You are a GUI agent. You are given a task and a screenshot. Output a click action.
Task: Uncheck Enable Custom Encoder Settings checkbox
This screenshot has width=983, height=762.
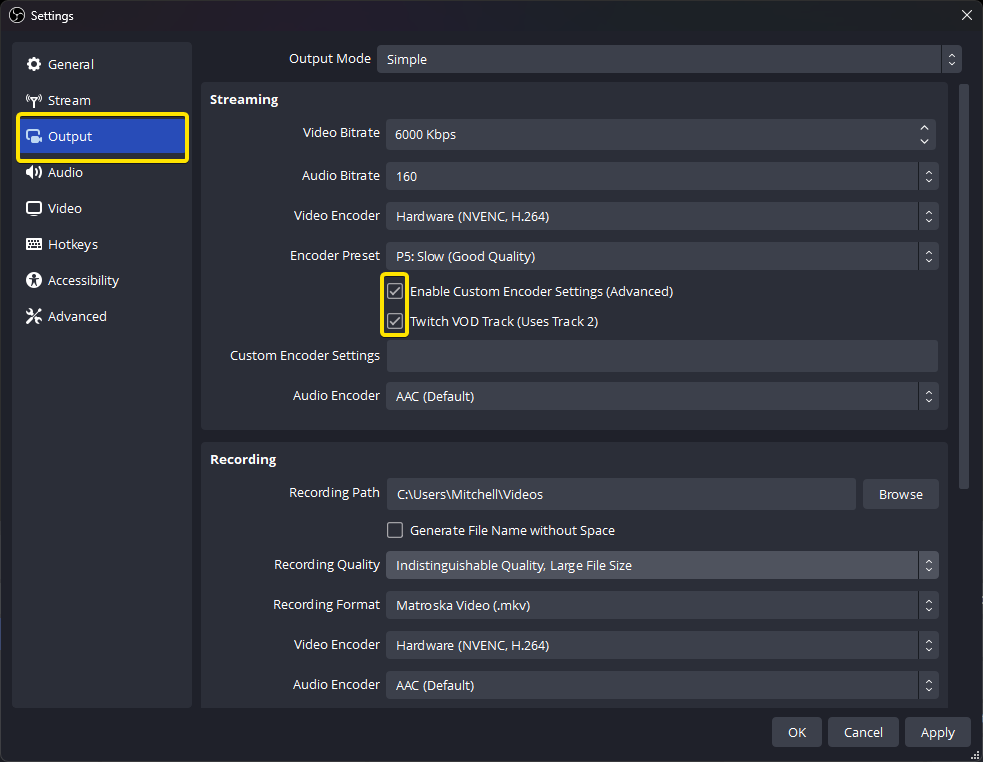[x=395, y=292]
